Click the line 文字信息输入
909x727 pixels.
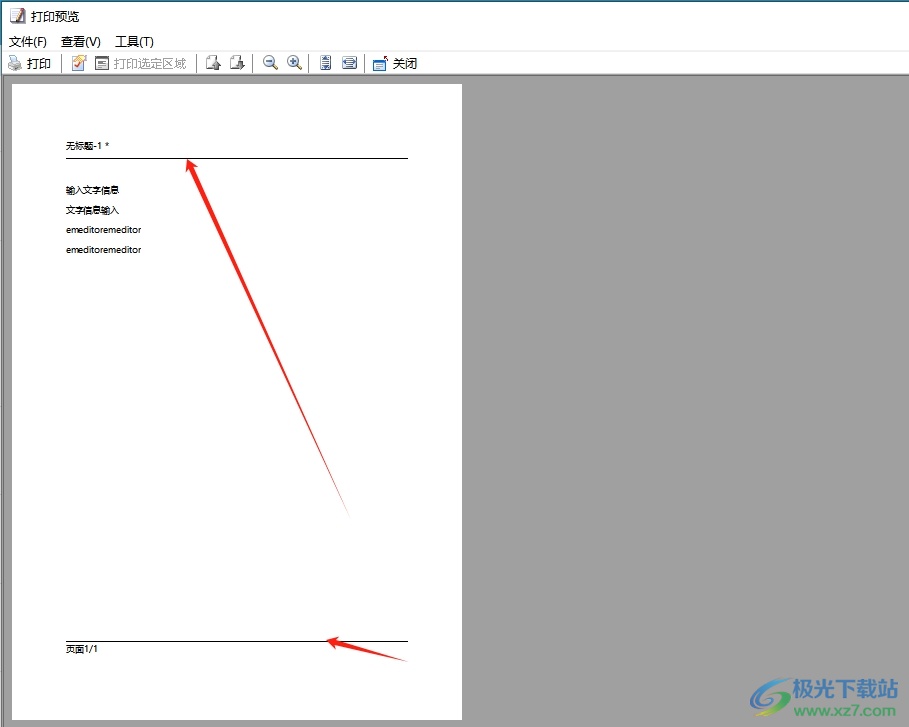point(92,210)
